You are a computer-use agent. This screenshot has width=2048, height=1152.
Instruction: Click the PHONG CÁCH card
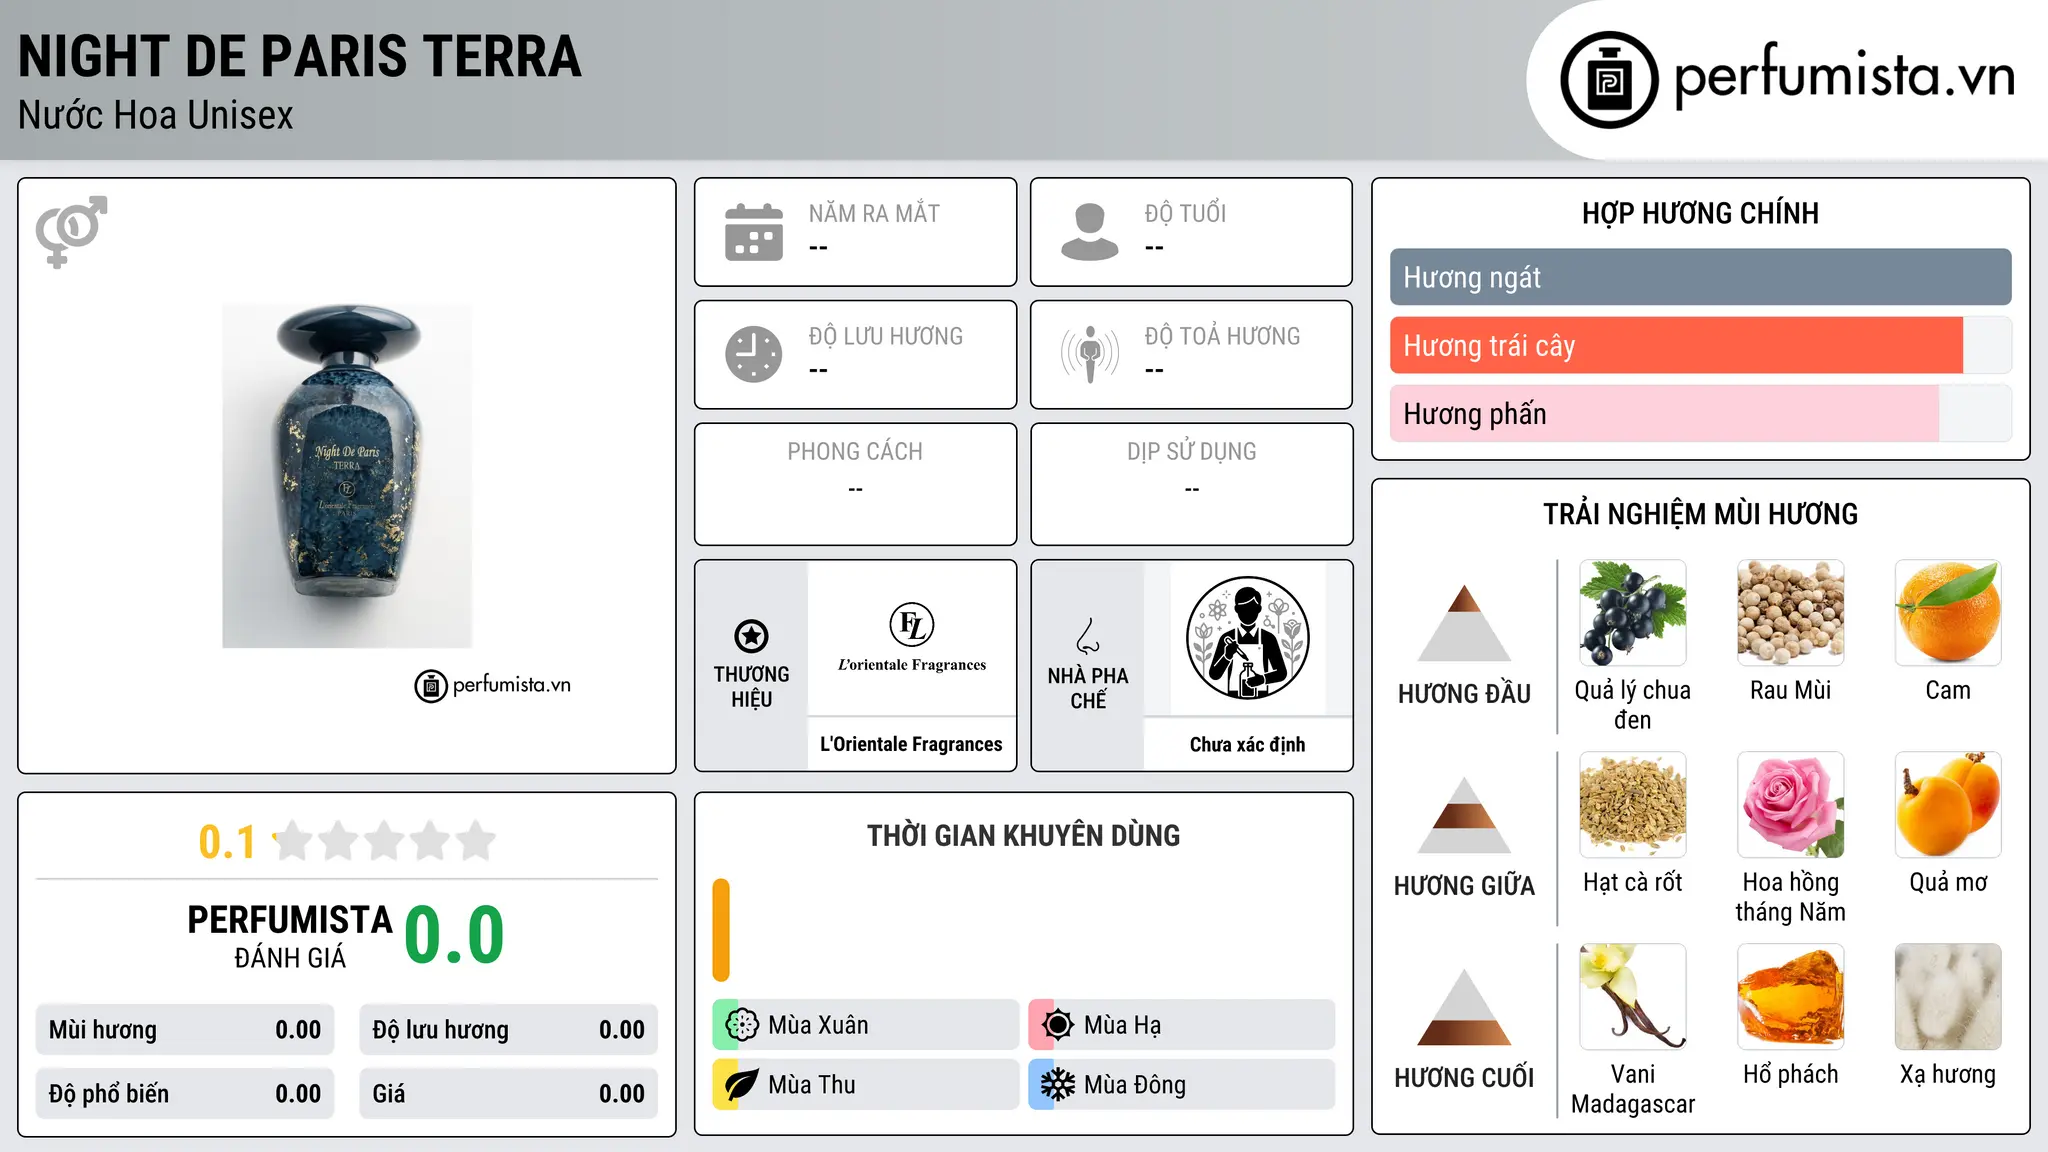(856, 484)
